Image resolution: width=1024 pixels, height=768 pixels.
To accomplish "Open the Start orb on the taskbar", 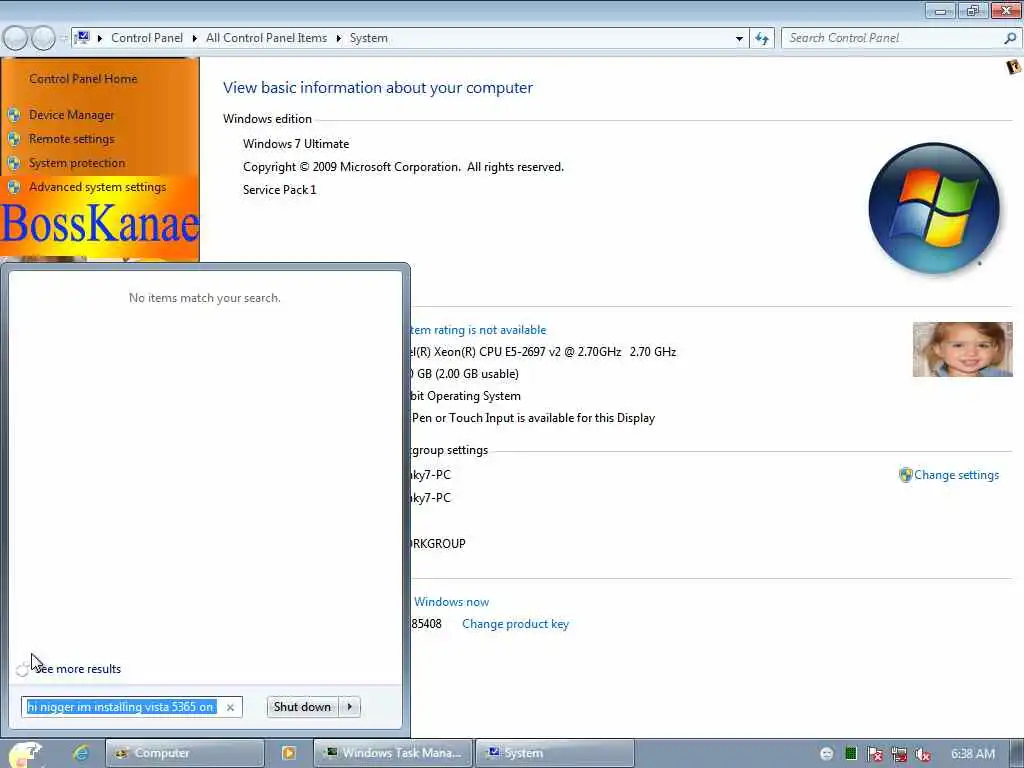I will 25,753.
